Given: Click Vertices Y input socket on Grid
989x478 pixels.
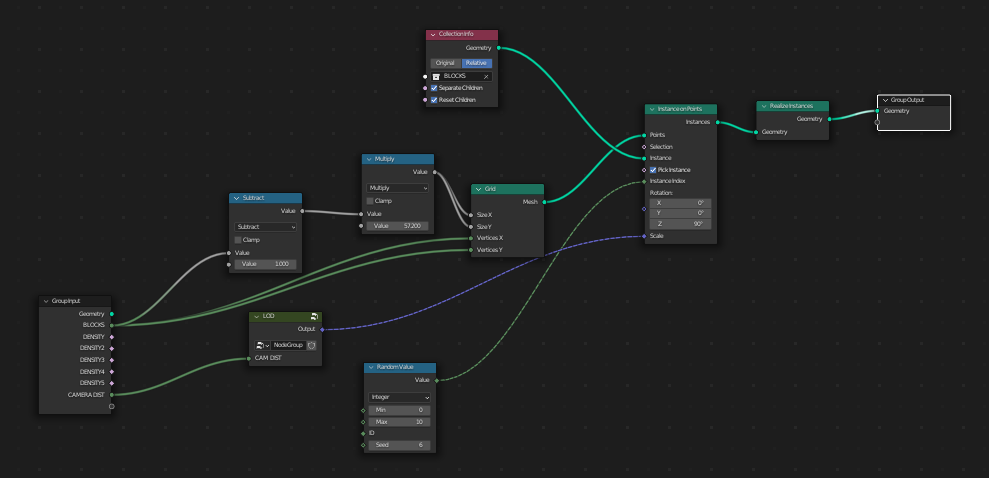Looking at the screenshot, I should (471, 250).
